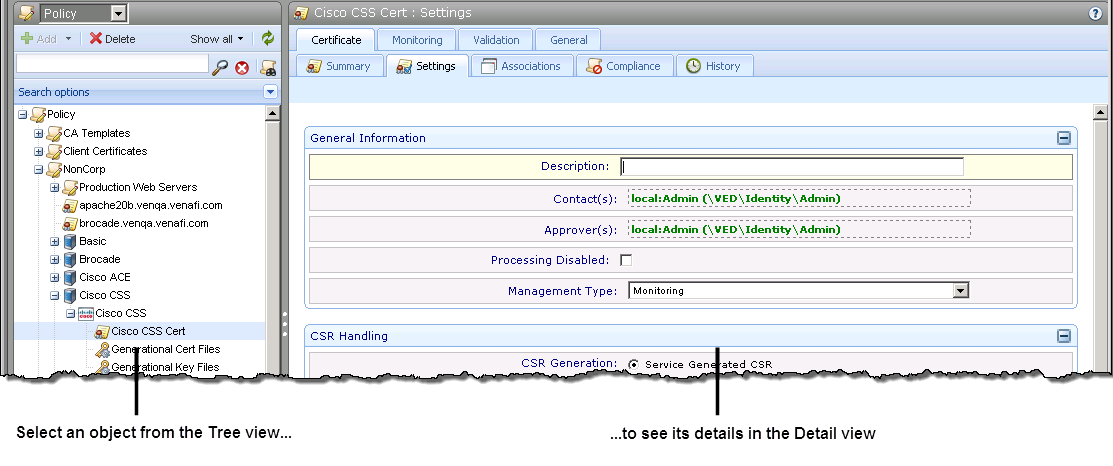Click the policy search filter icon beside red X
Viewport: 1113px width, 466px height.
[x=268, y=67]
